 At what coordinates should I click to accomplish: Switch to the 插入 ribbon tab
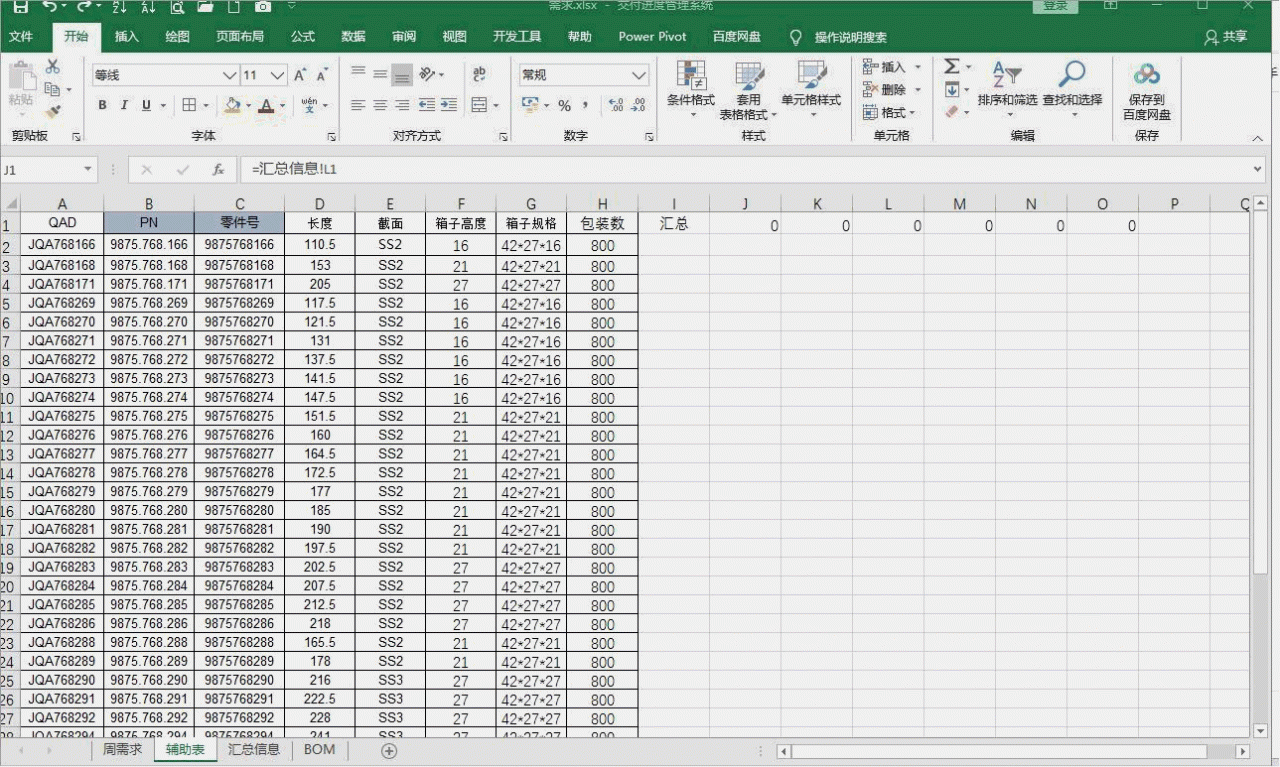[x=127, y=37]
